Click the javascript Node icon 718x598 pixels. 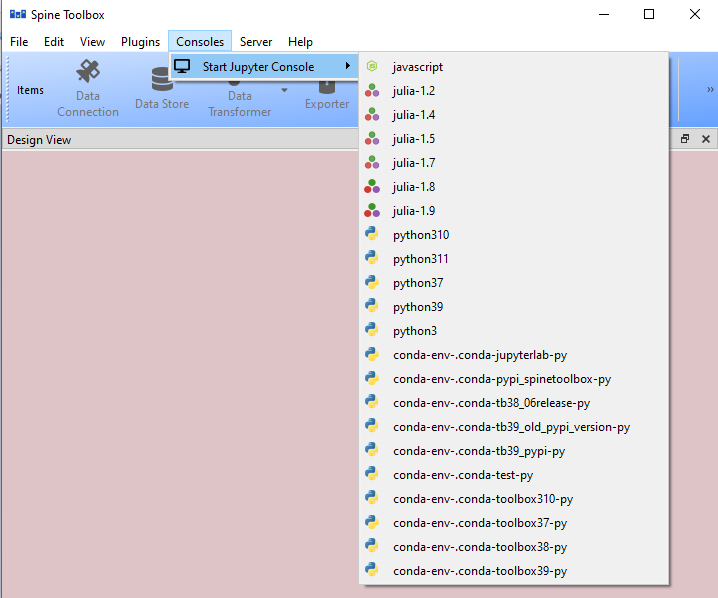[372, 66]
